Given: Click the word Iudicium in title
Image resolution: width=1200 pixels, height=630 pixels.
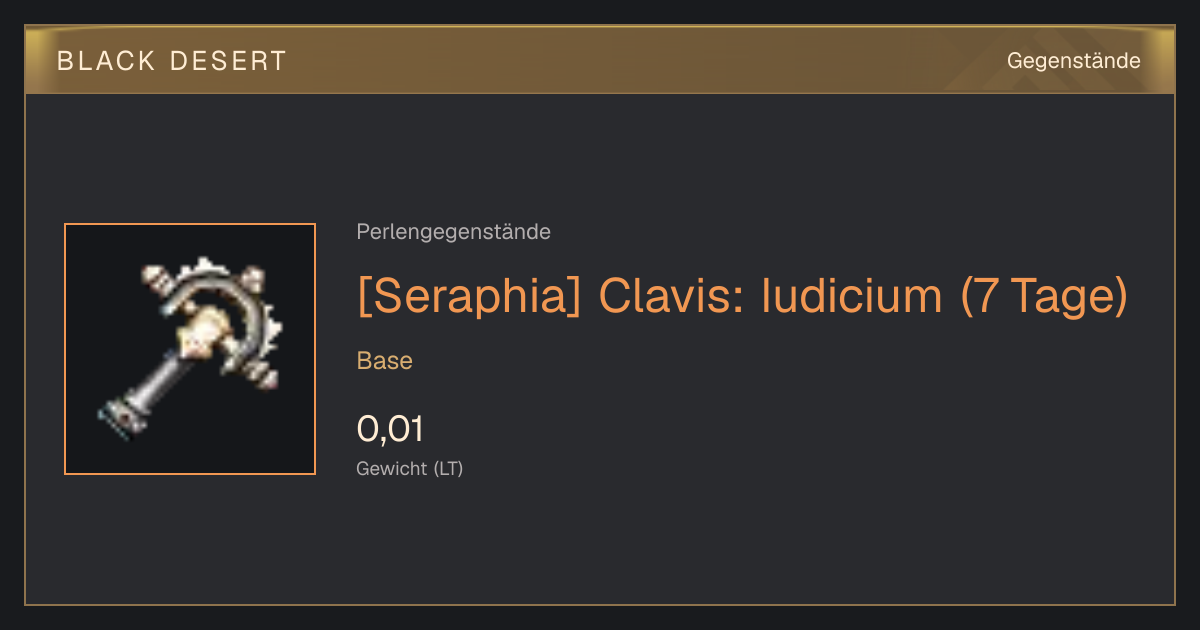Looking at the screenshot, I should click(x=853, y=295).
